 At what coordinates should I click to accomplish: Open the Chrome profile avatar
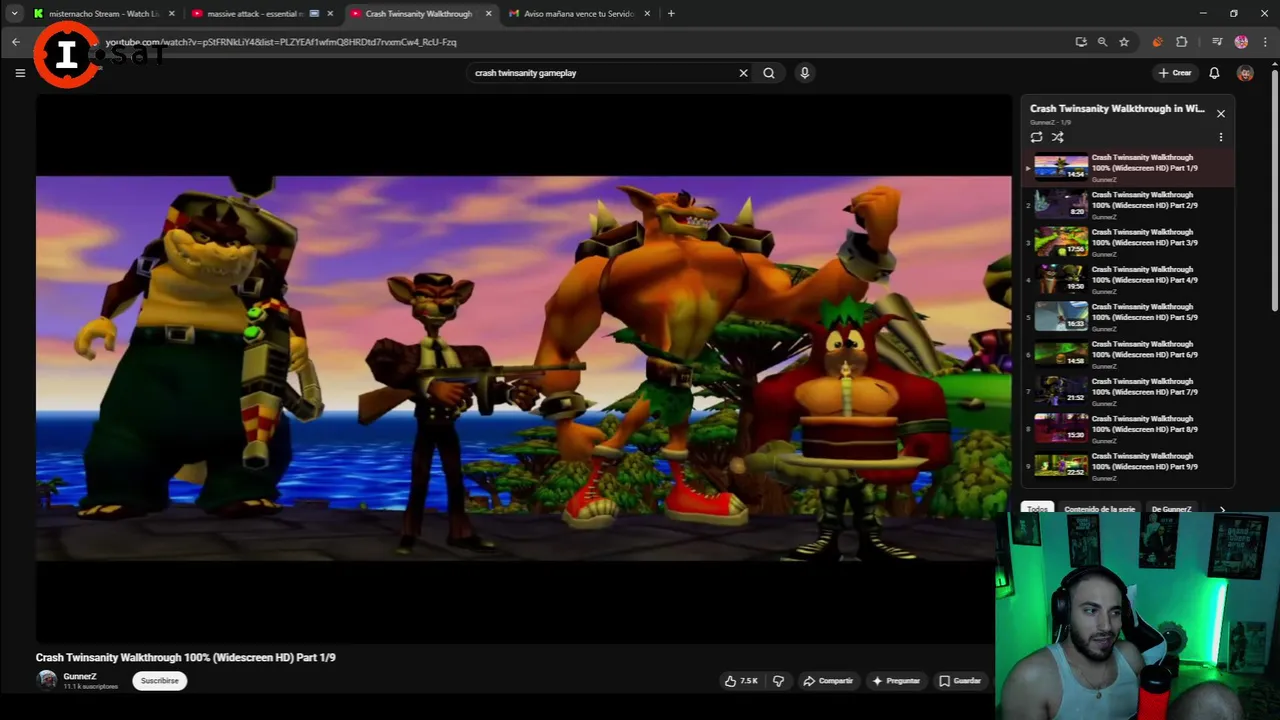click(1241, 42)
